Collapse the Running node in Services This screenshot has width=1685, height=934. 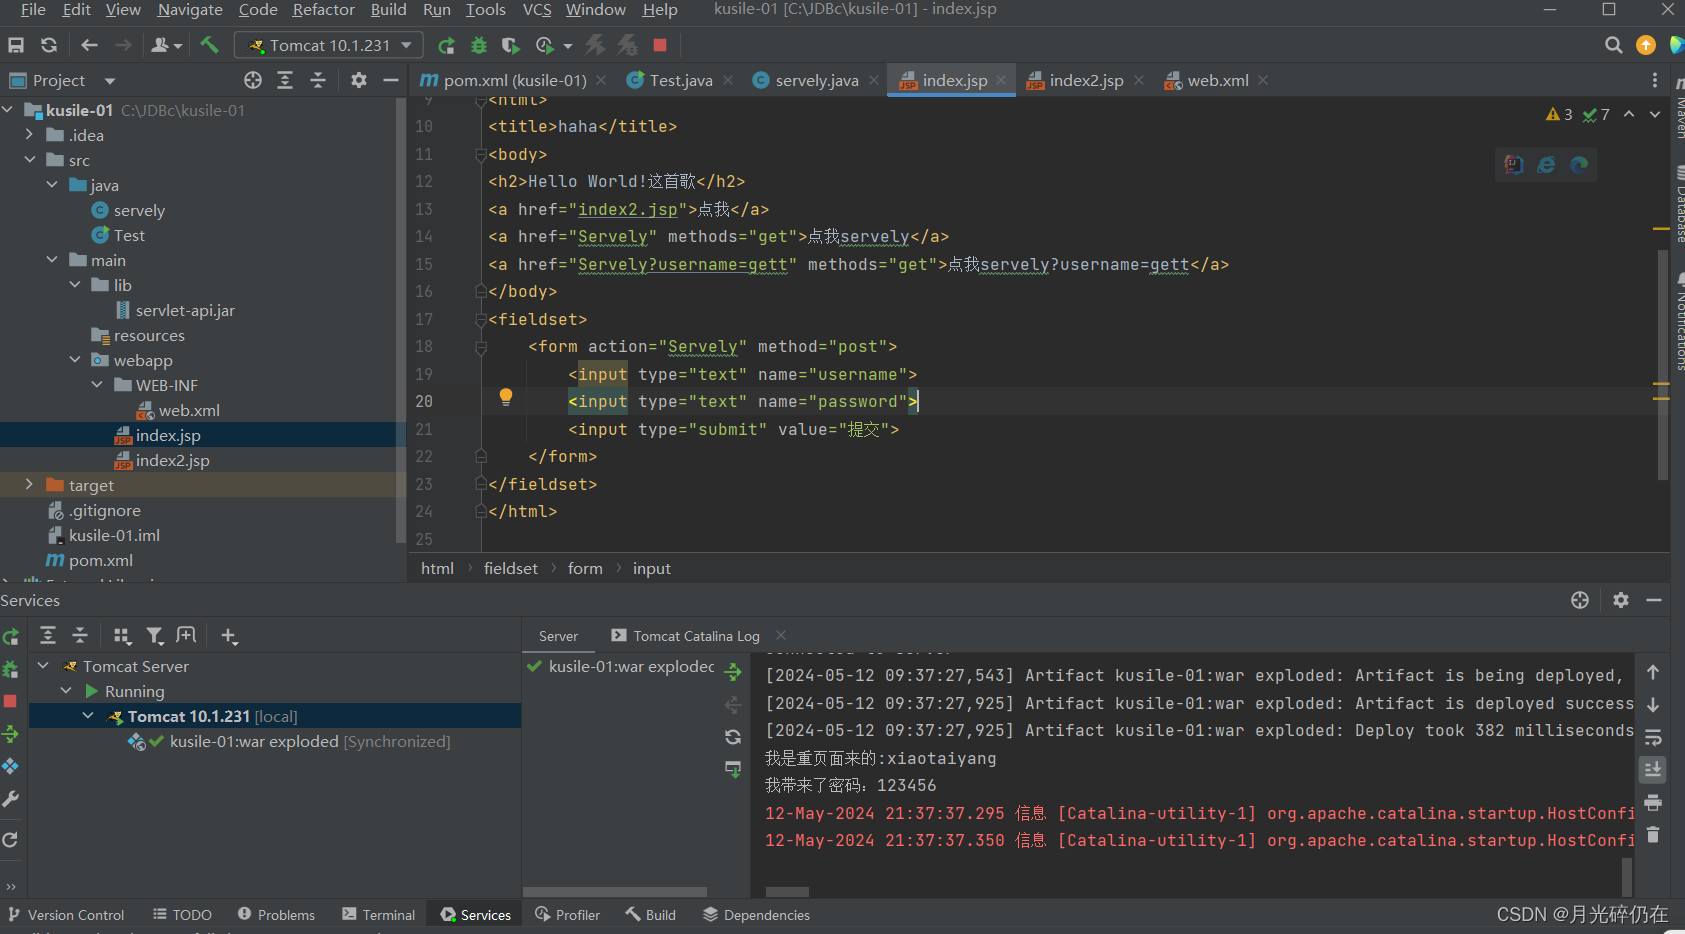[66, 691]
